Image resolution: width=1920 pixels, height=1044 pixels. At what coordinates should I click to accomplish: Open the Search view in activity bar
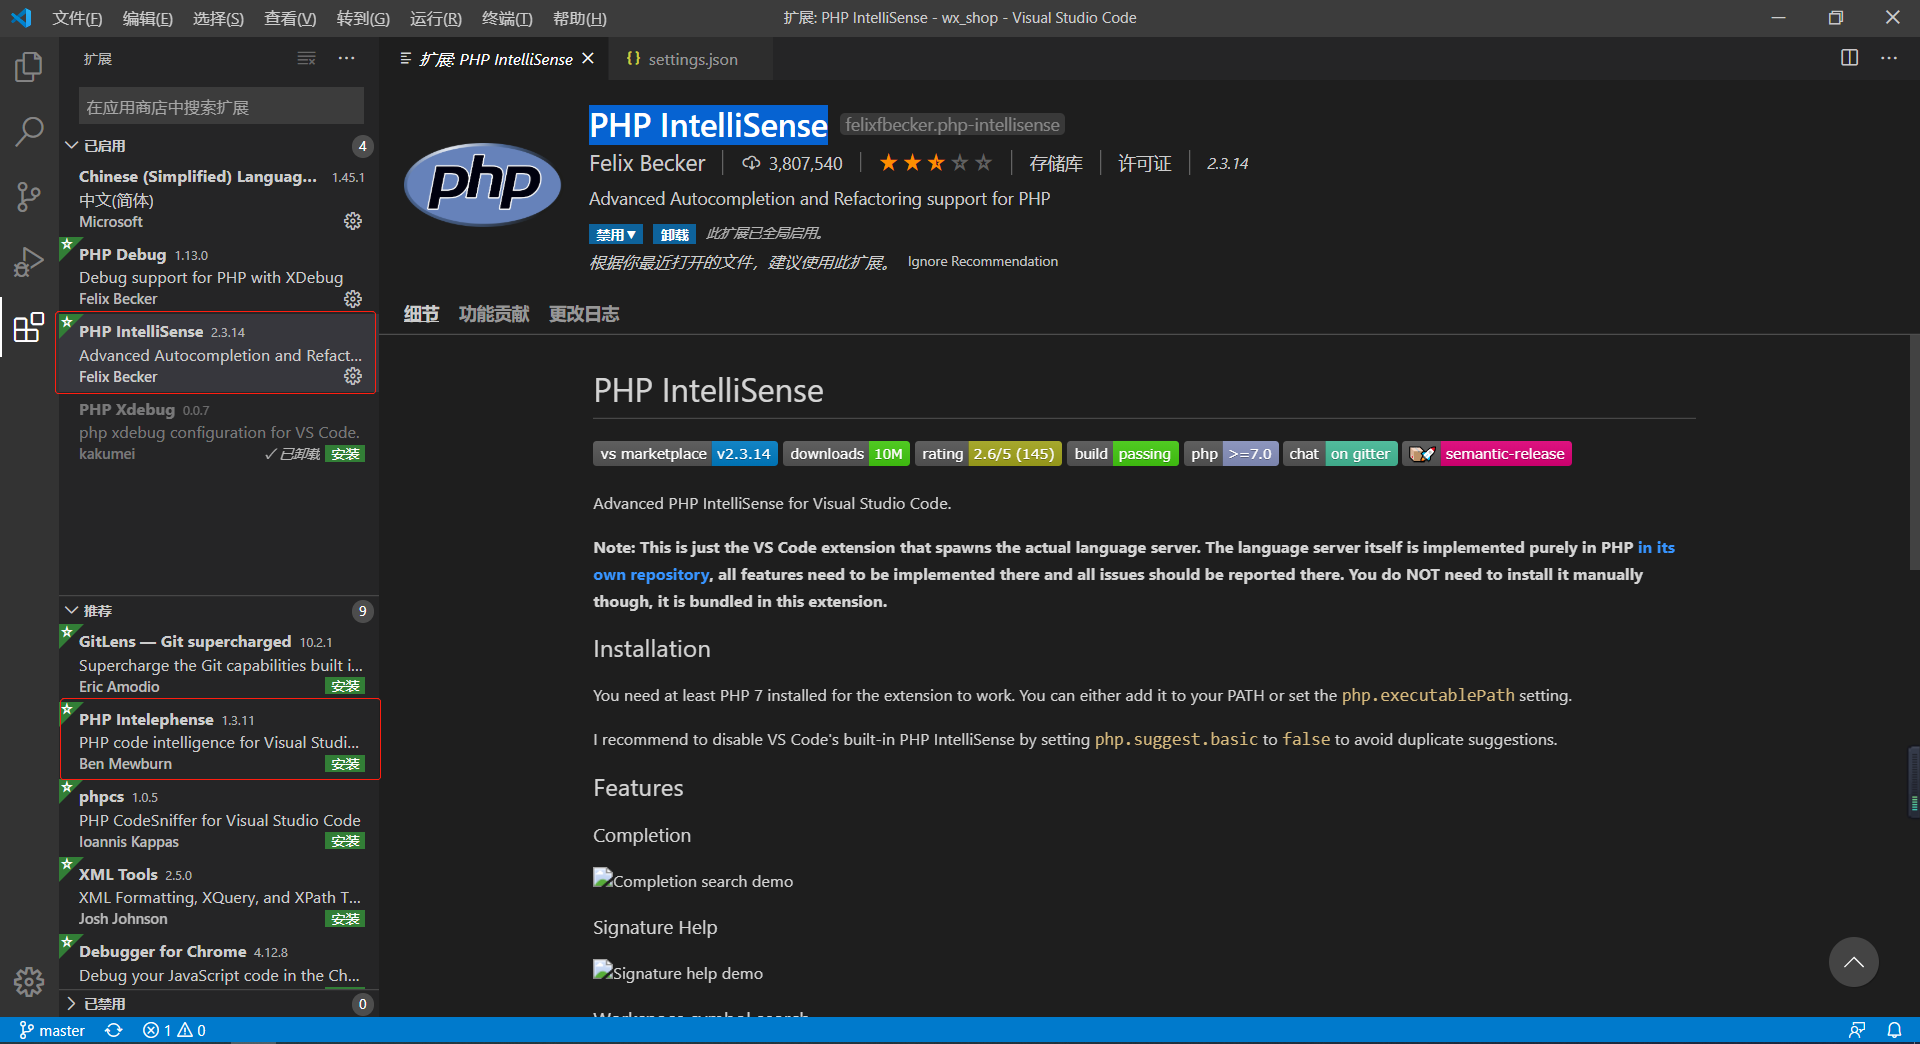(x=29, y=131)
